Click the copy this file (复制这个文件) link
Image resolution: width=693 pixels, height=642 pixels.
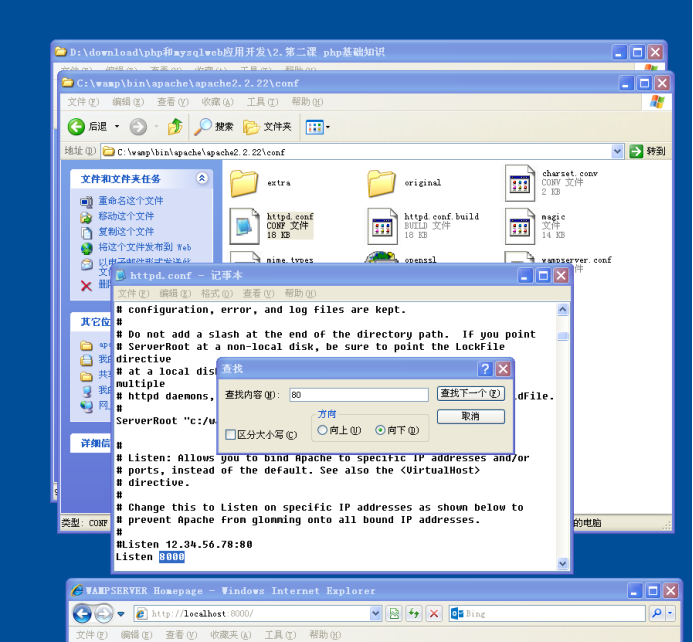coord(126,232)
